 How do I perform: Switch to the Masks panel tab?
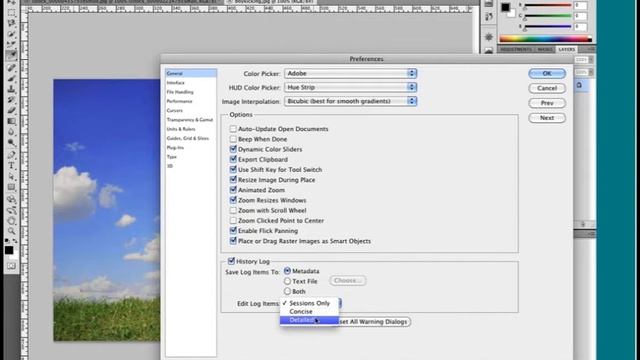(545, 49)
